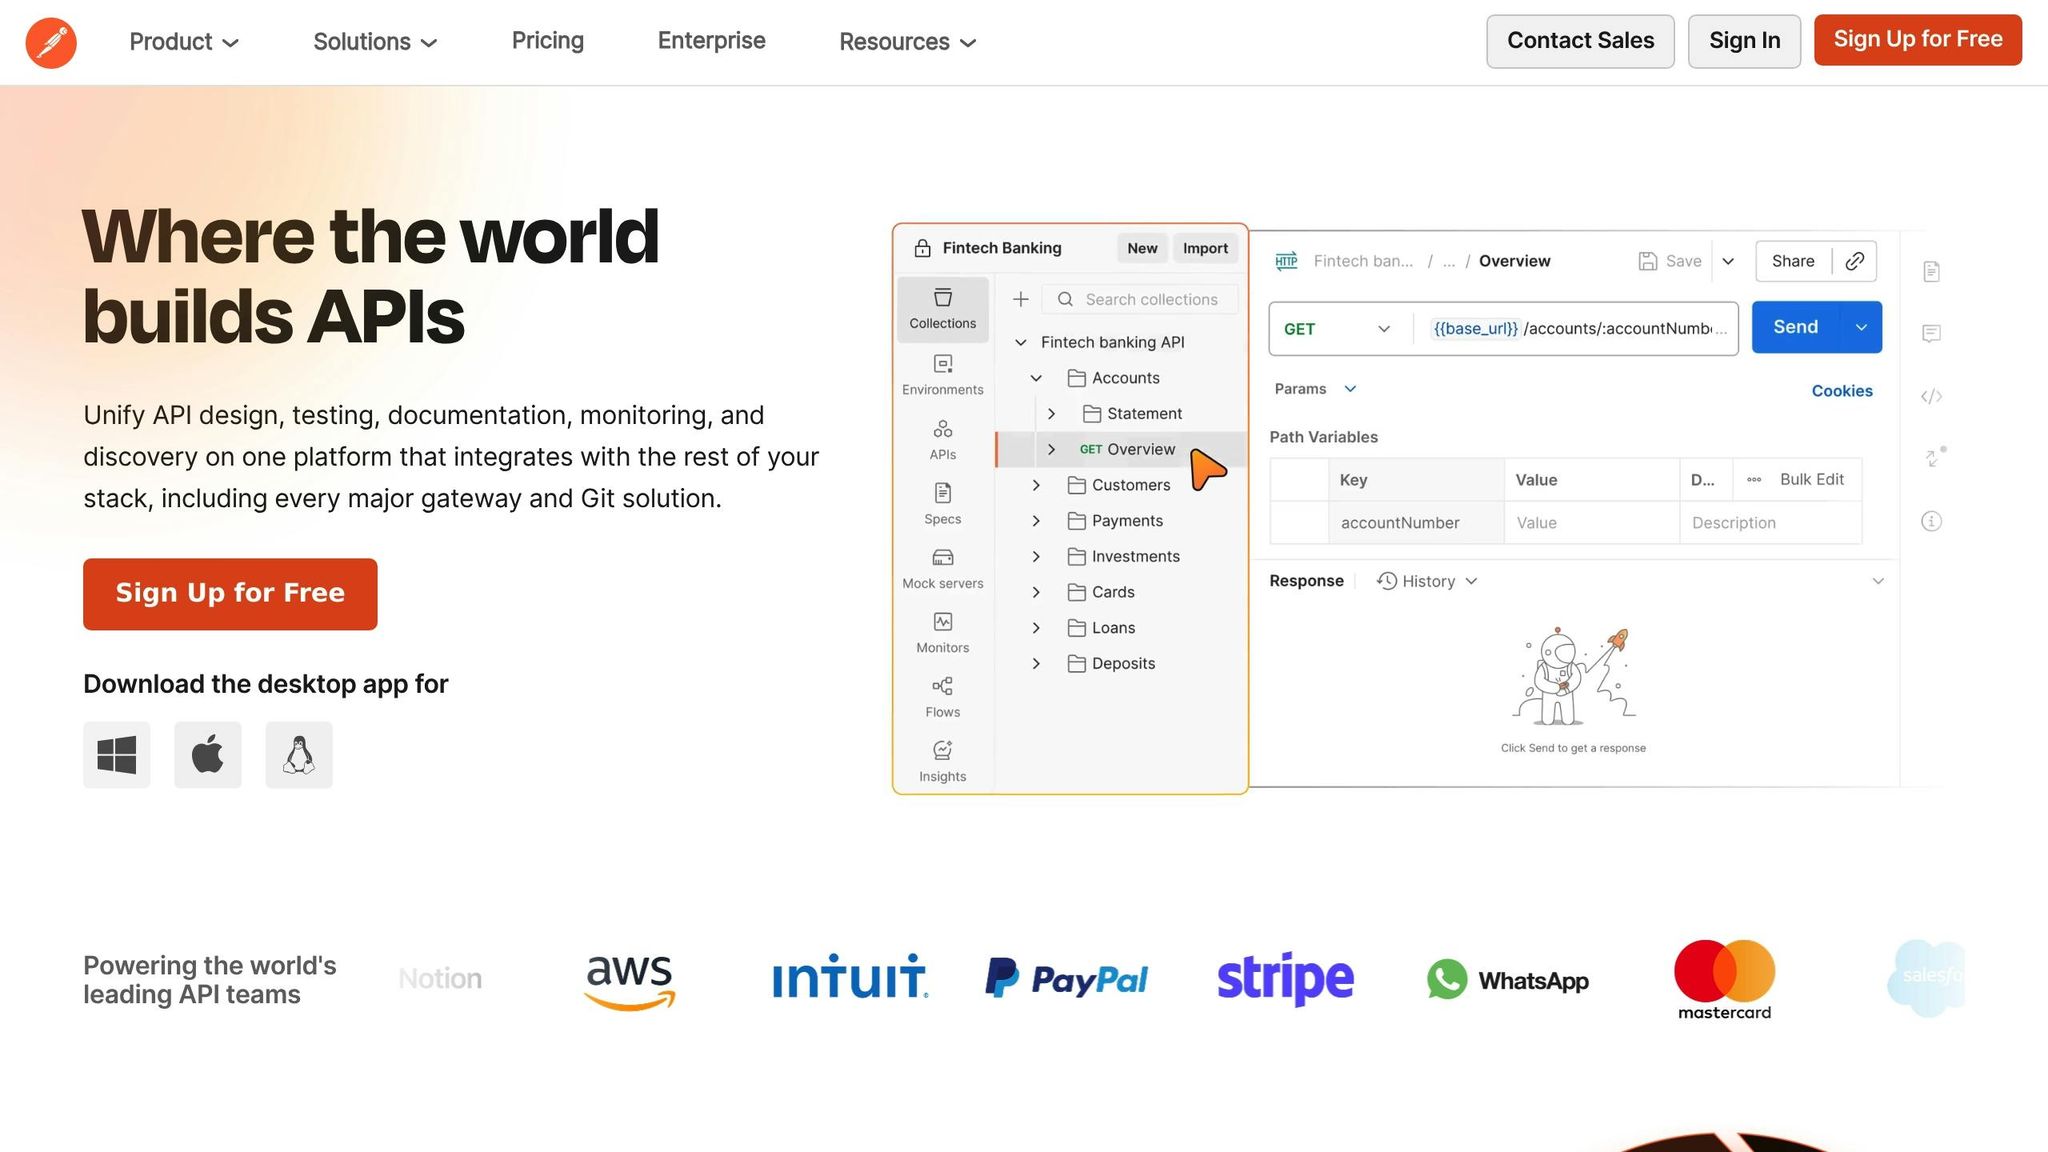This screenshot has height=1152, width=2048.
Task: Expand the Customers folder
Action: [x=1036, y=485]
